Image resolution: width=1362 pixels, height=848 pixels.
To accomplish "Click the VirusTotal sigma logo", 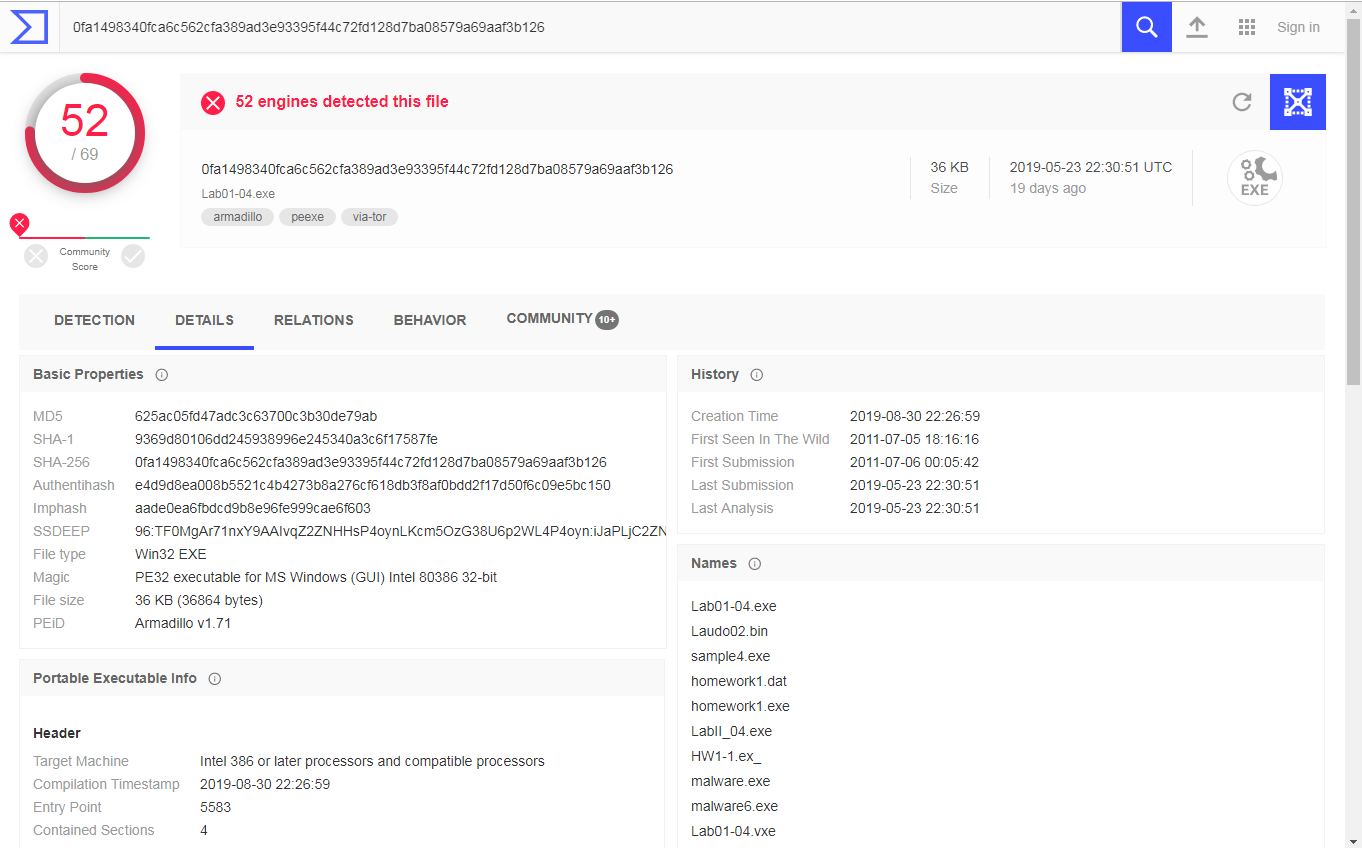I will point(29,27).
